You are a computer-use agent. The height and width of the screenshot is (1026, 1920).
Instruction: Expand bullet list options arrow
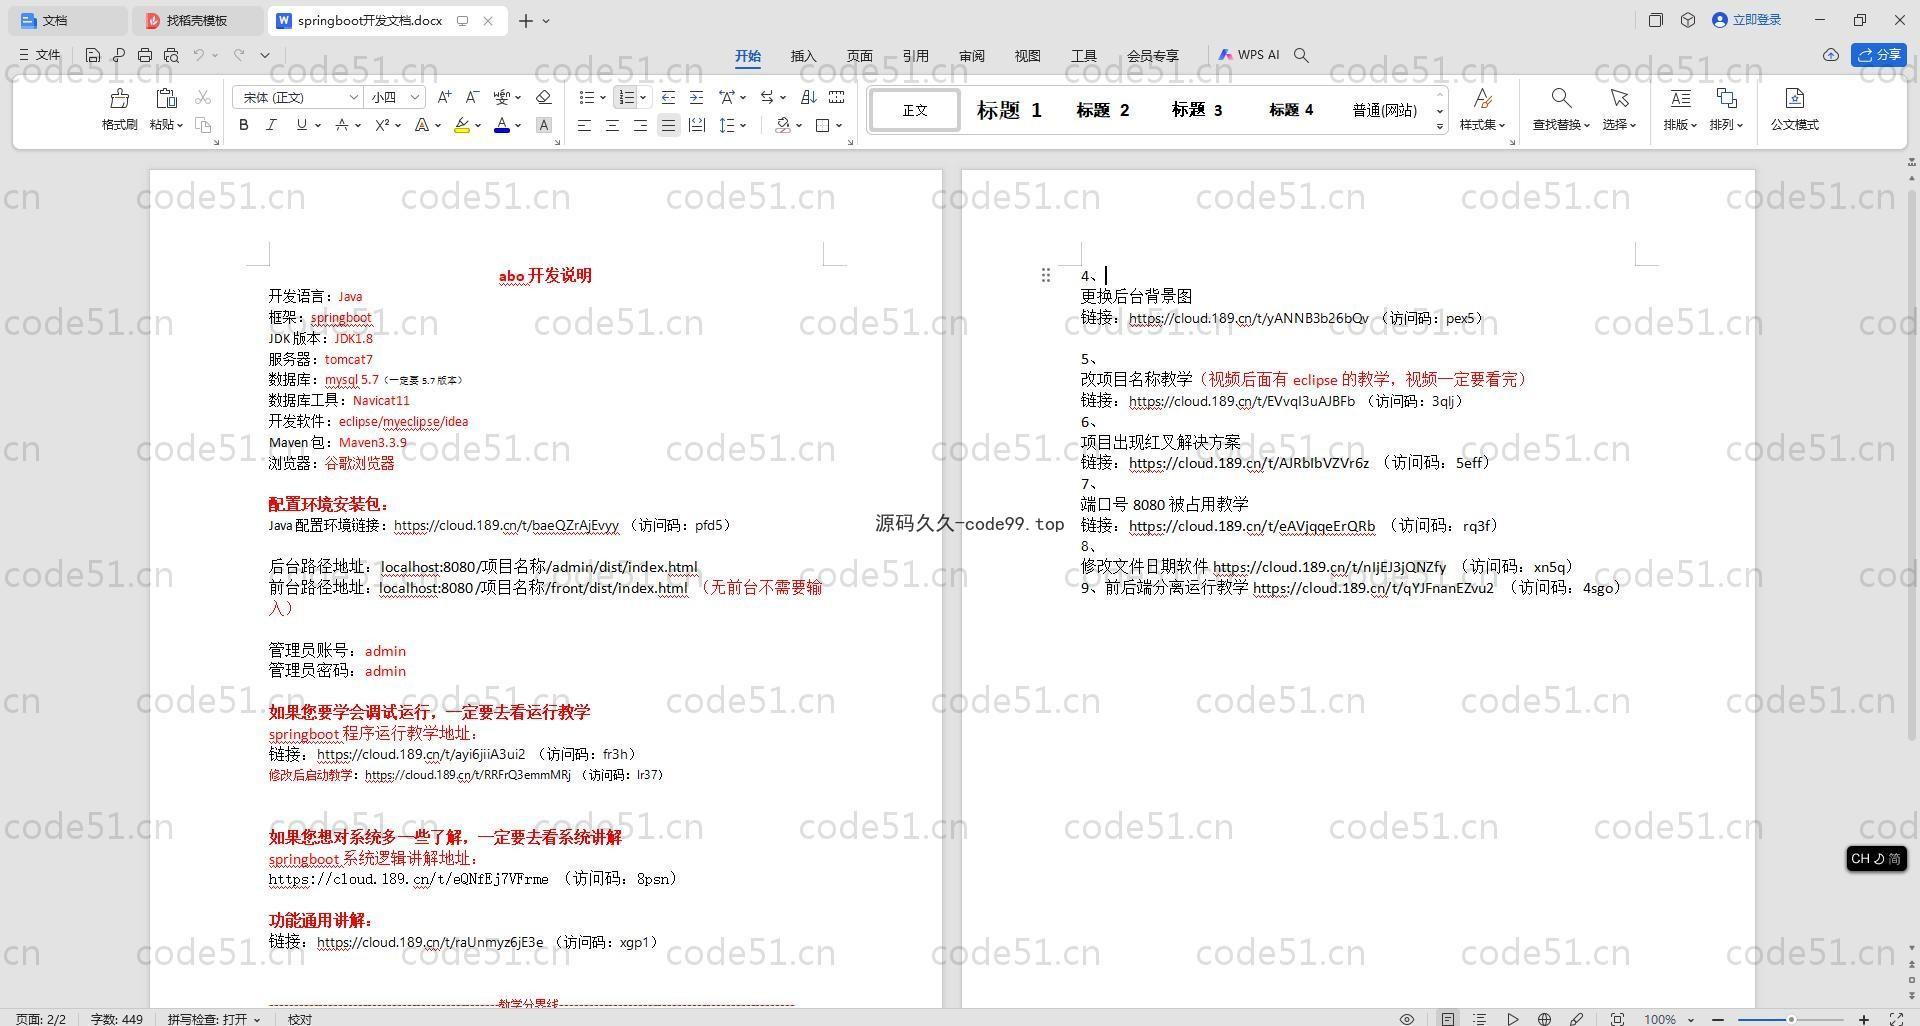pyautogui.click(x=602, y=97)
